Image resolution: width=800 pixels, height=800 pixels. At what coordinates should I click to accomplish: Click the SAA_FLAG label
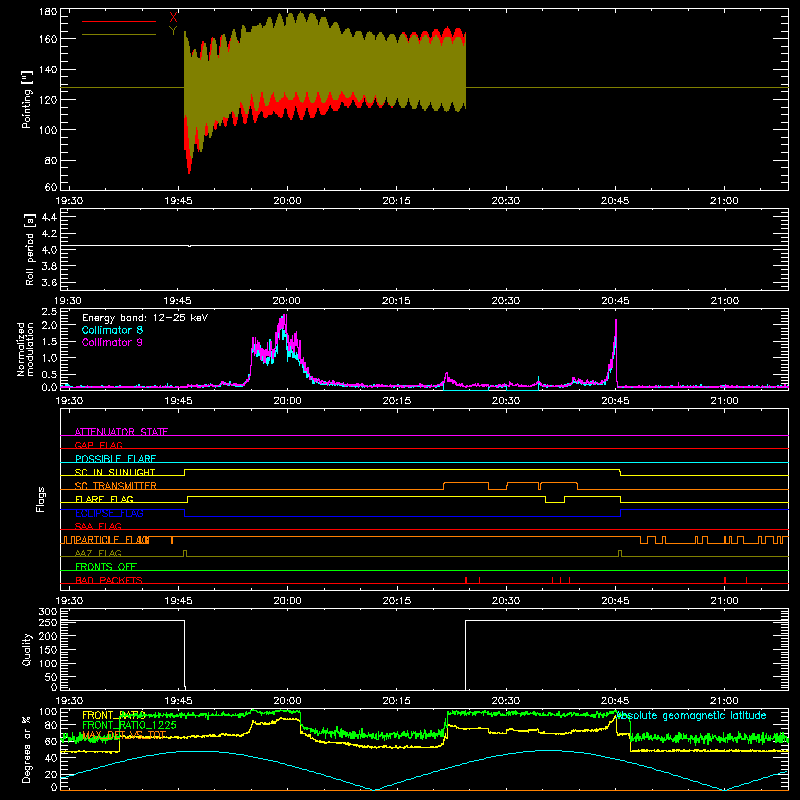pyautogui.click(x=98, y=526)
